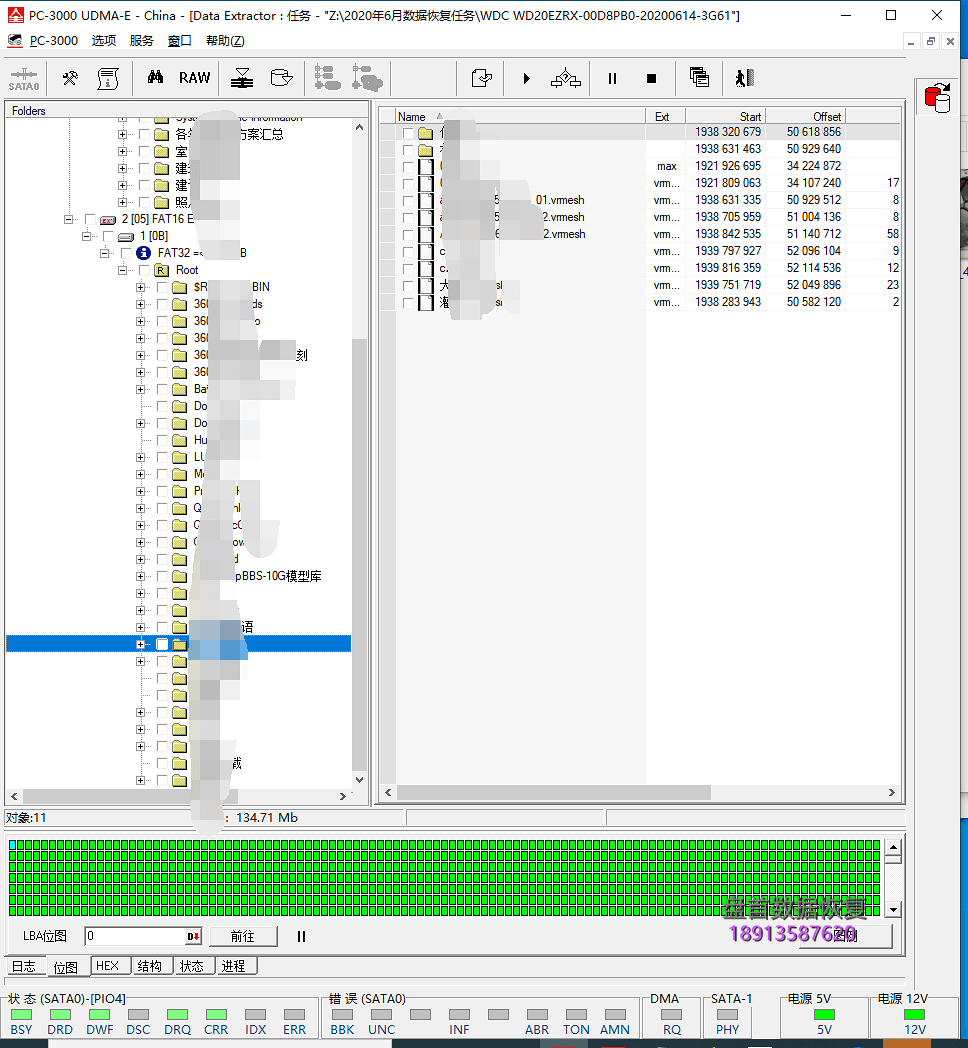This screenshot has width=968, height=1048.
Task: Tick checkbox of highlighted blue folder row
Action: coord(162,644)
